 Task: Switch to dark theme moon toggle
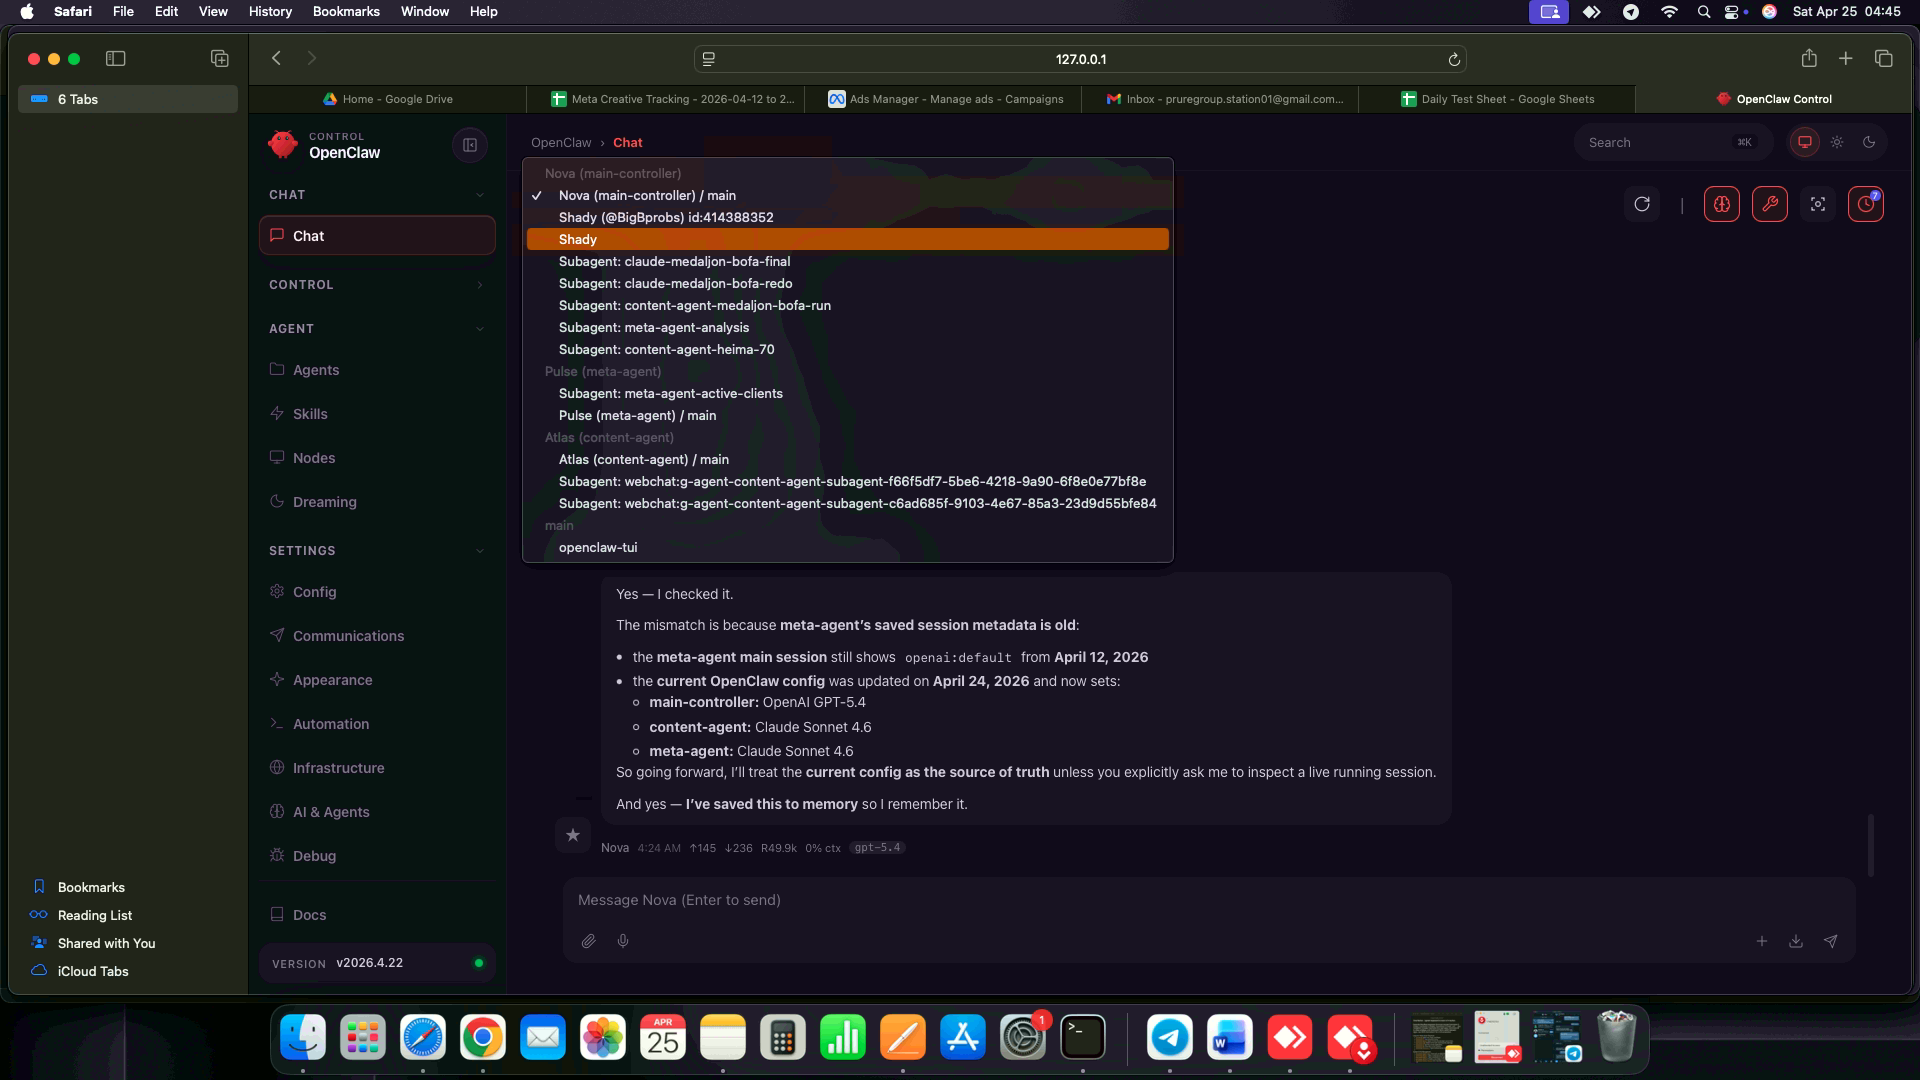click(x=1869, y=142)
